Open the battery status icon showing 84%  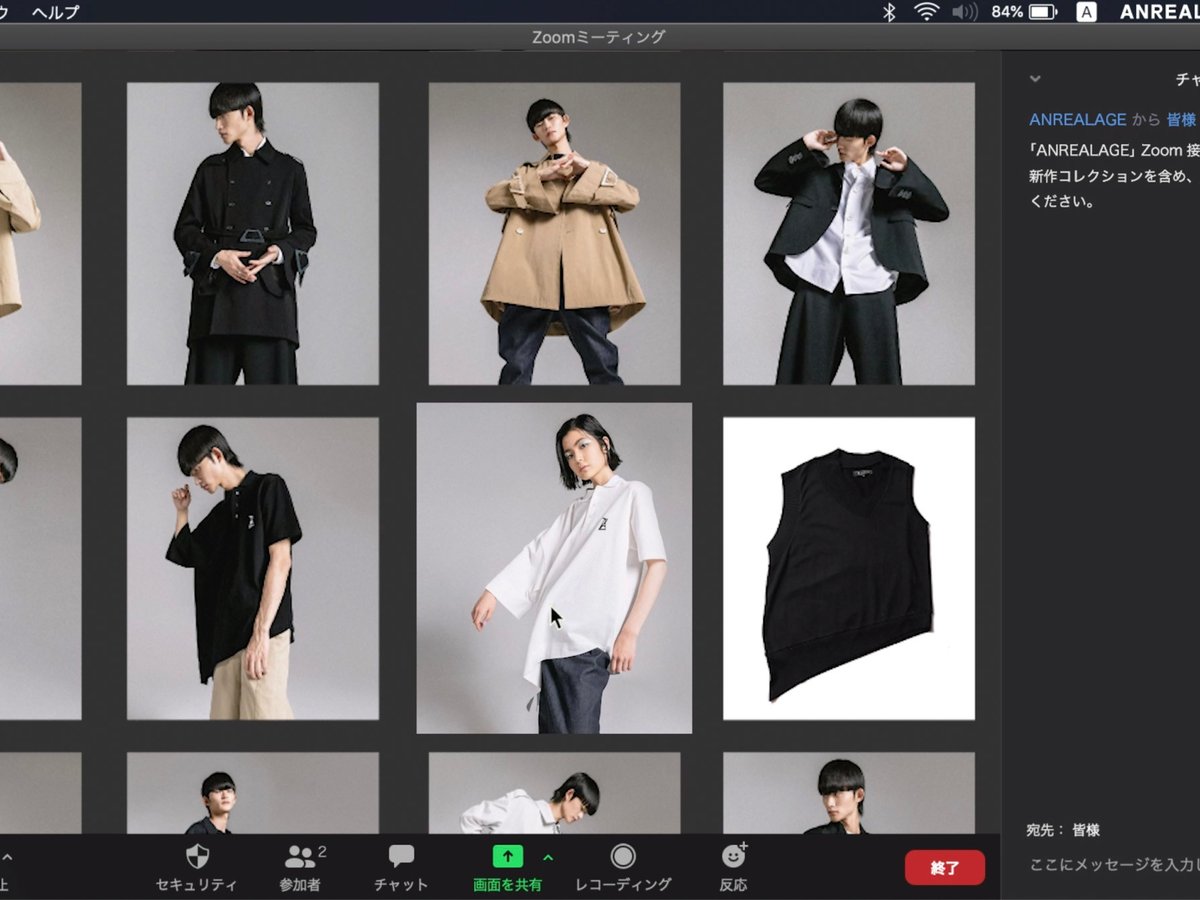(1028, 12)
